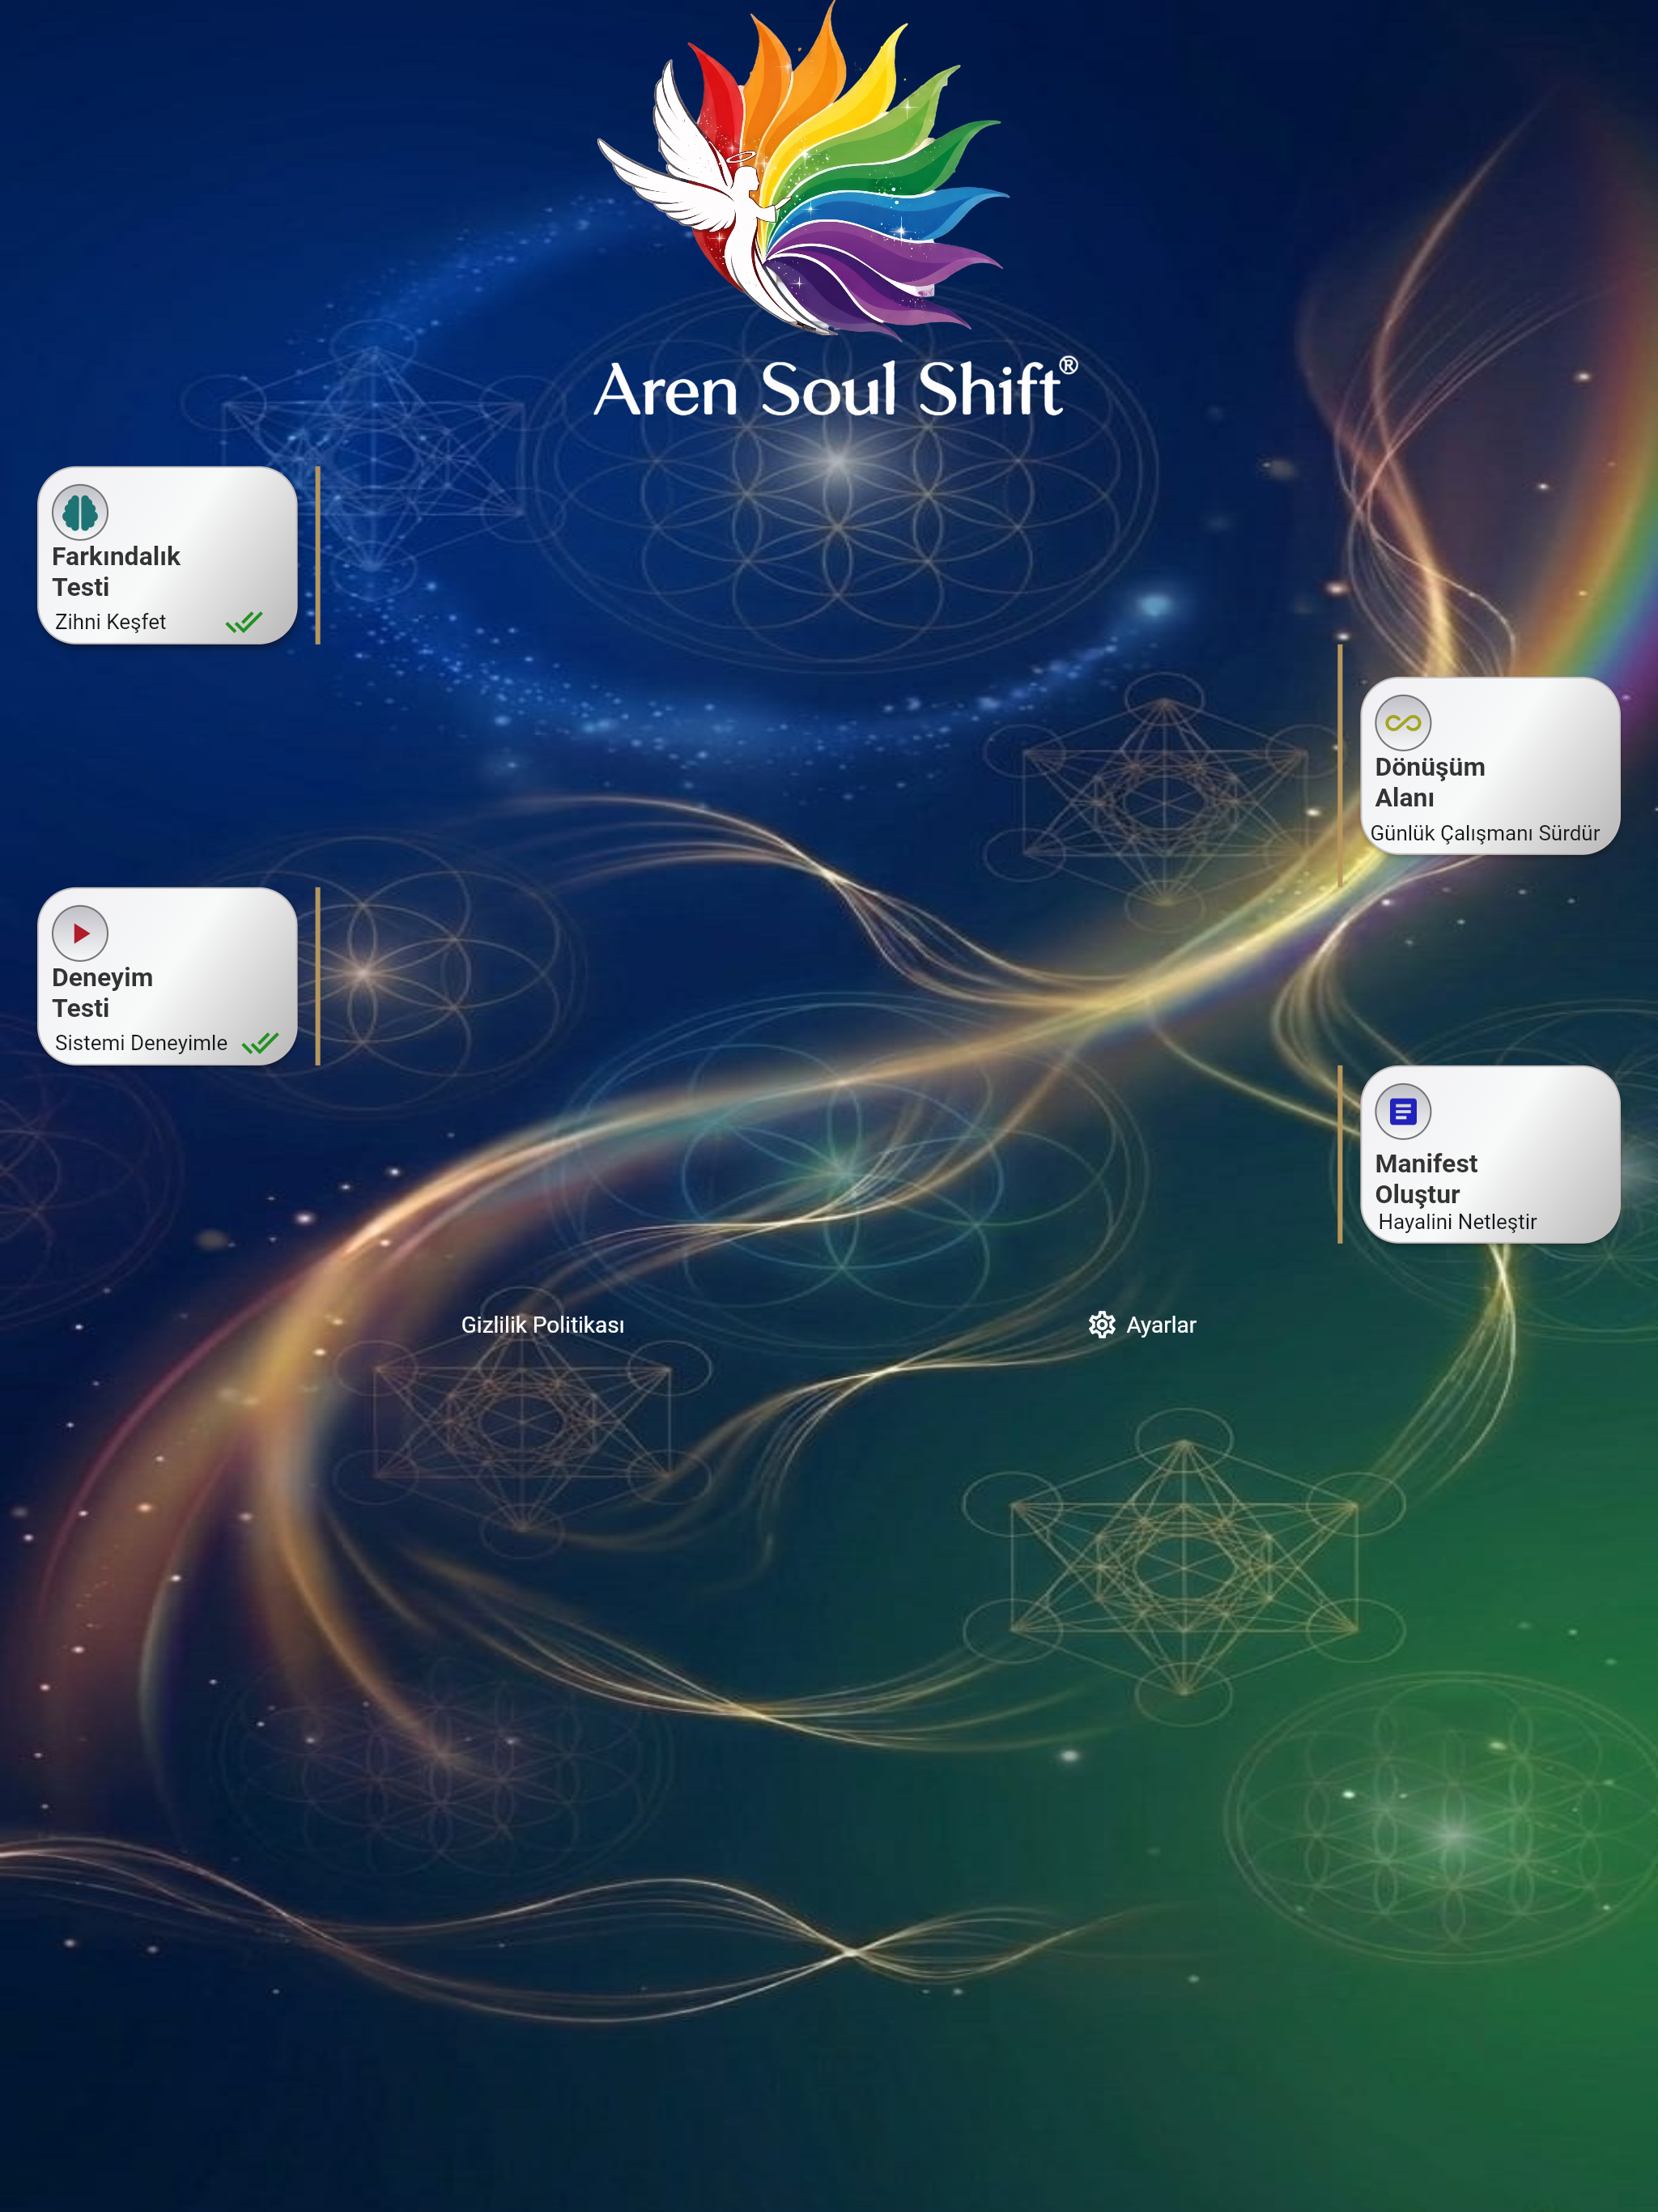The width and height of the screenshot is (1658, 2212).
Task: Click 'Zihni Keşfet' subtitle text
Action: pos(110,622)
